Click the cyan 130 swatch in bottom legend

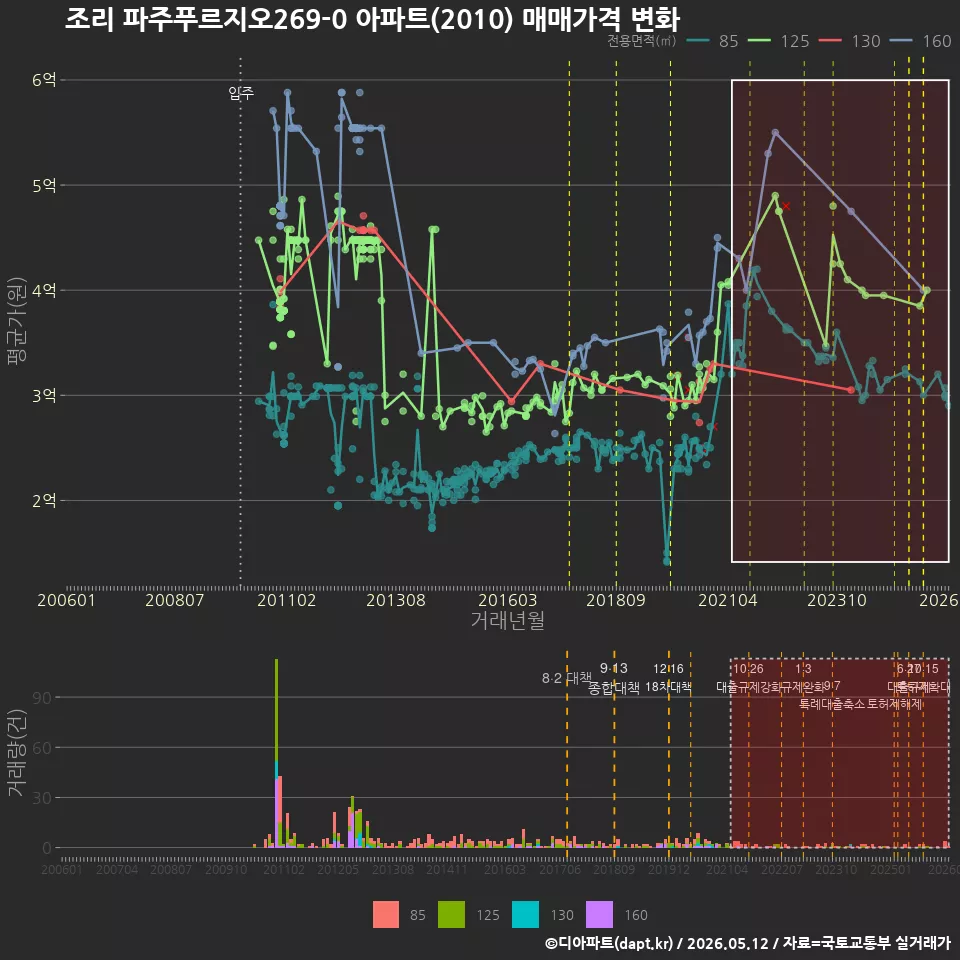[525, 915]
